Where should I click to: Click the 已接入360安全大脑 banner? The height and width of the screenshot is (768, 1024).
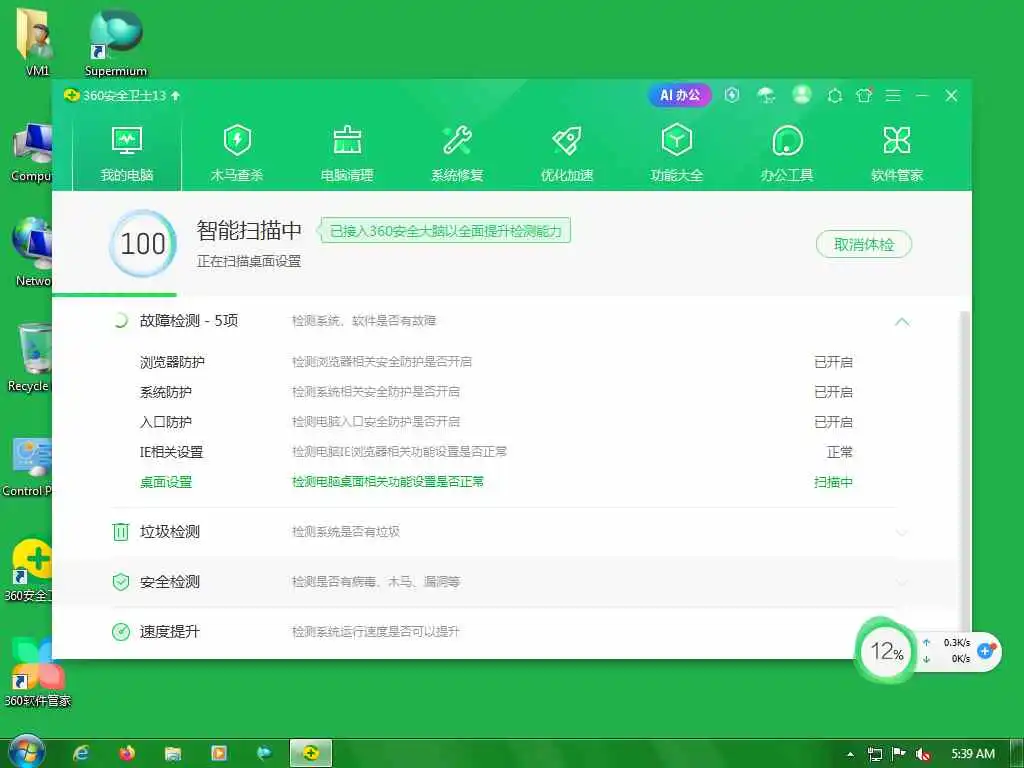point(444,231)
